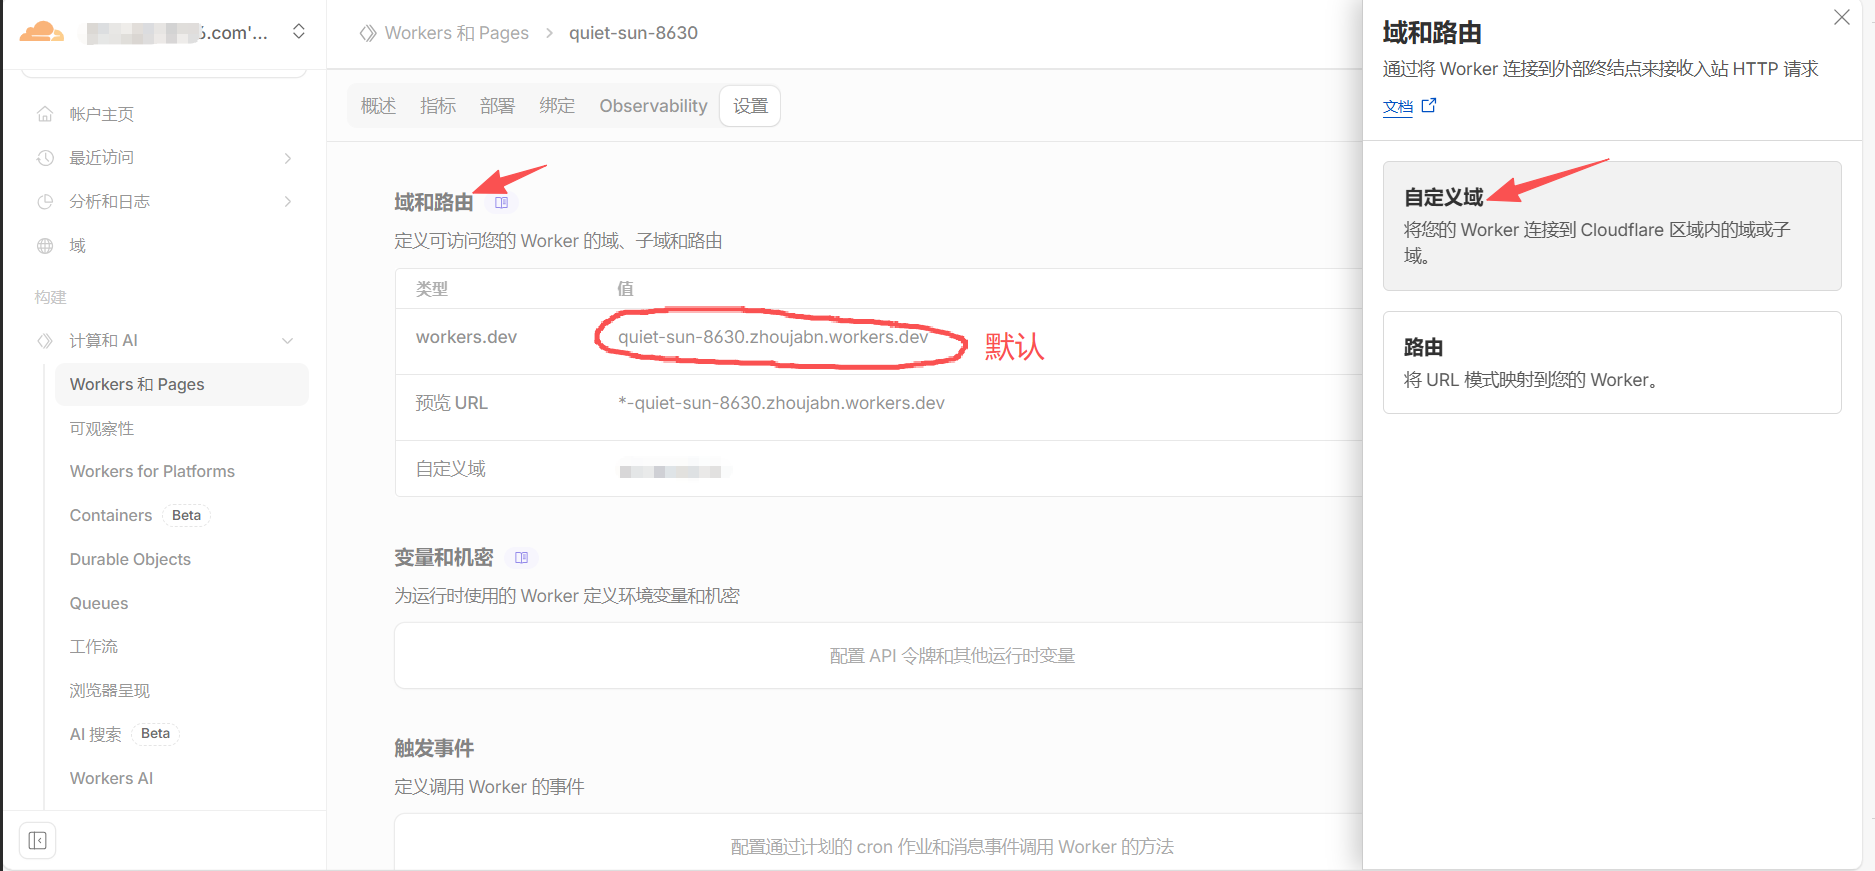
Task: Switch to the Observability tab
Action: pyautogui.click(x=653, y=106)
